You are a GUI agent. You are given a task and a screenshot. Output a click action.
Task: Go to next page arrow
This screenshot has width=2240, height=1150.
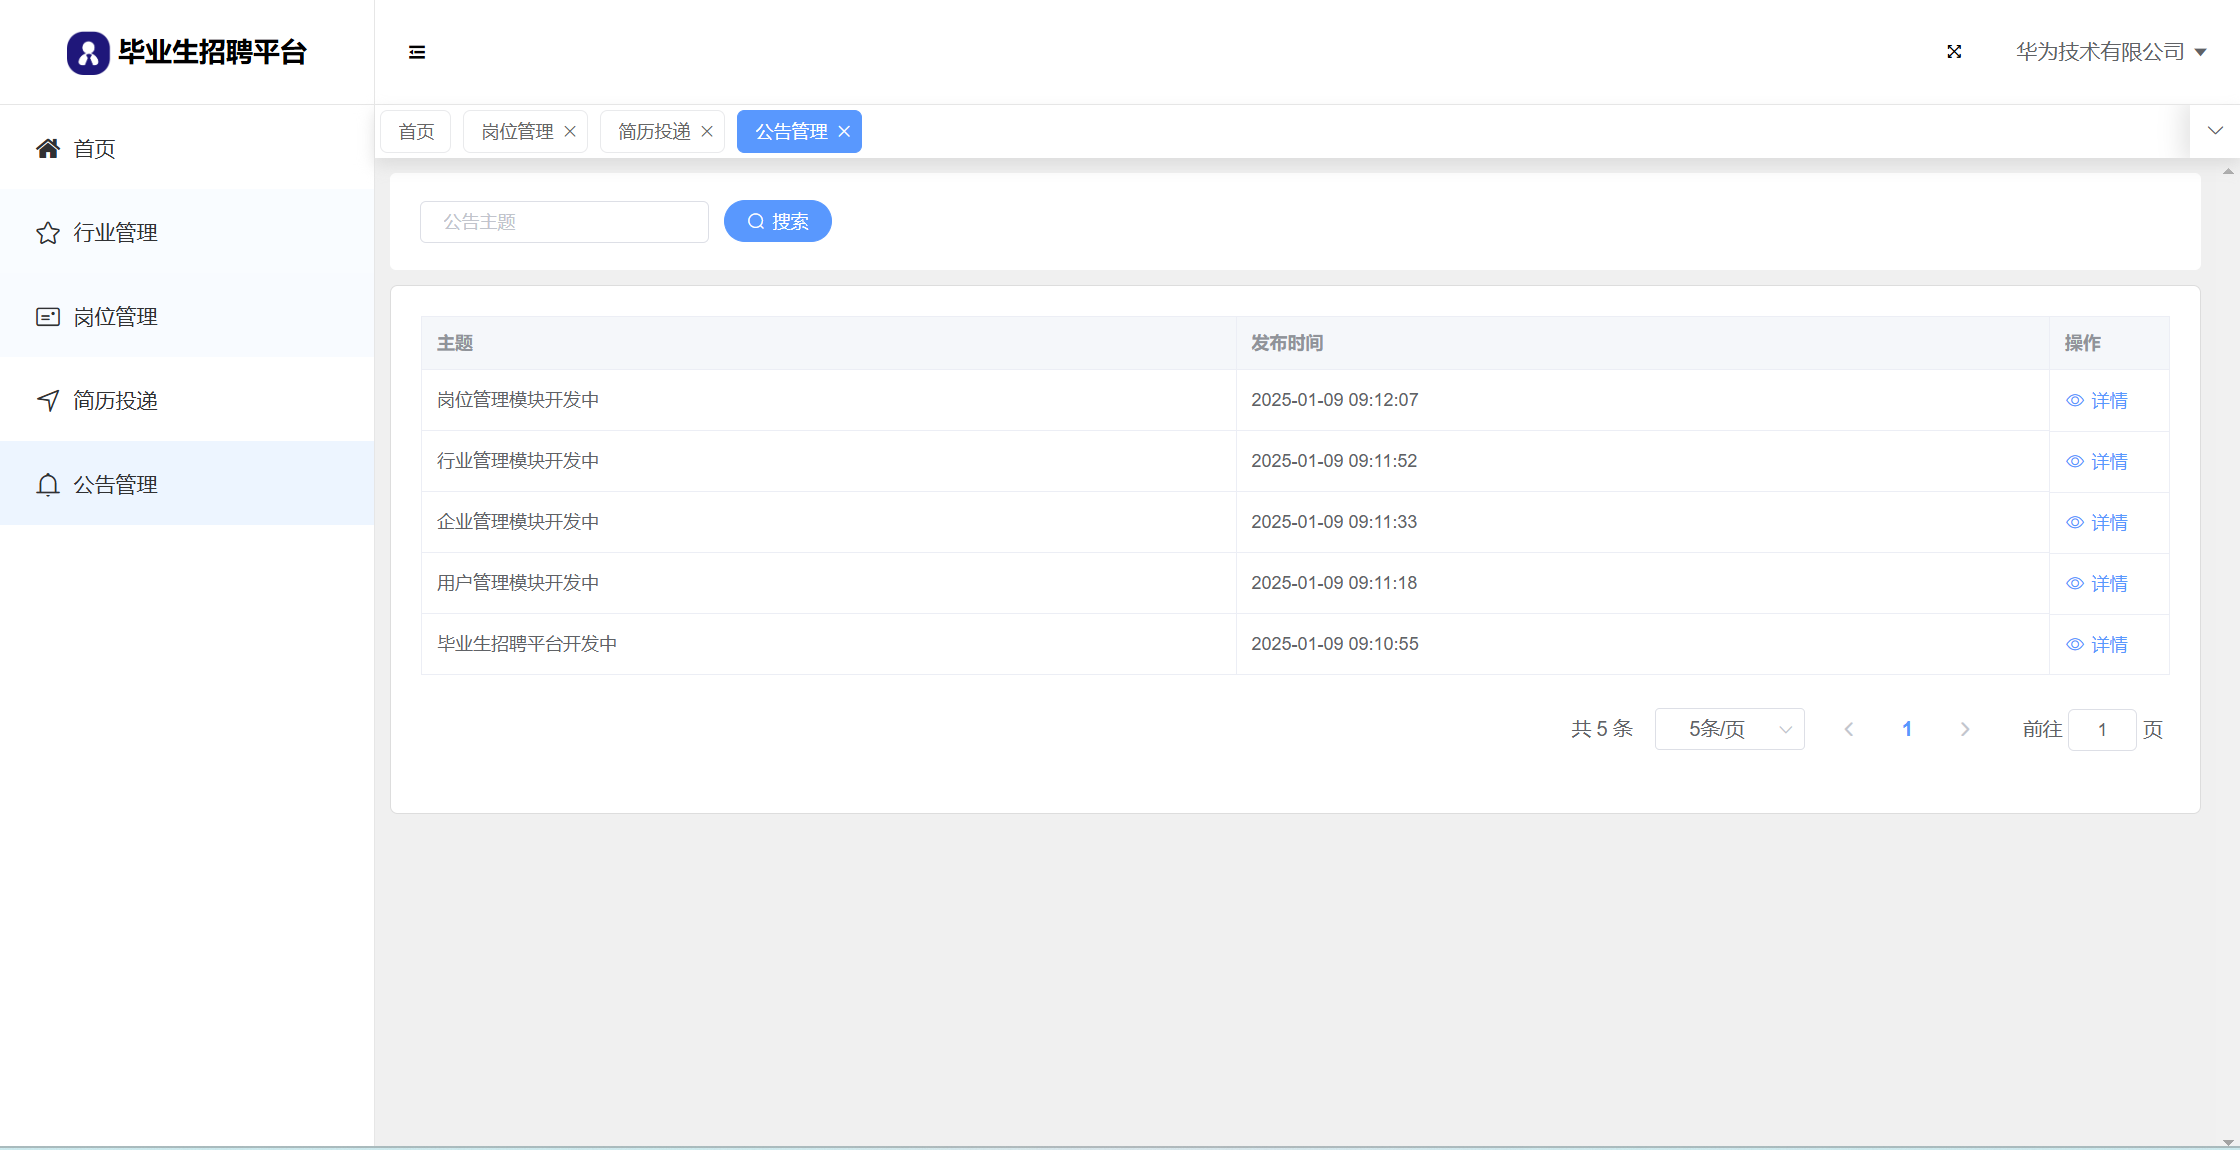point(1965,729)
